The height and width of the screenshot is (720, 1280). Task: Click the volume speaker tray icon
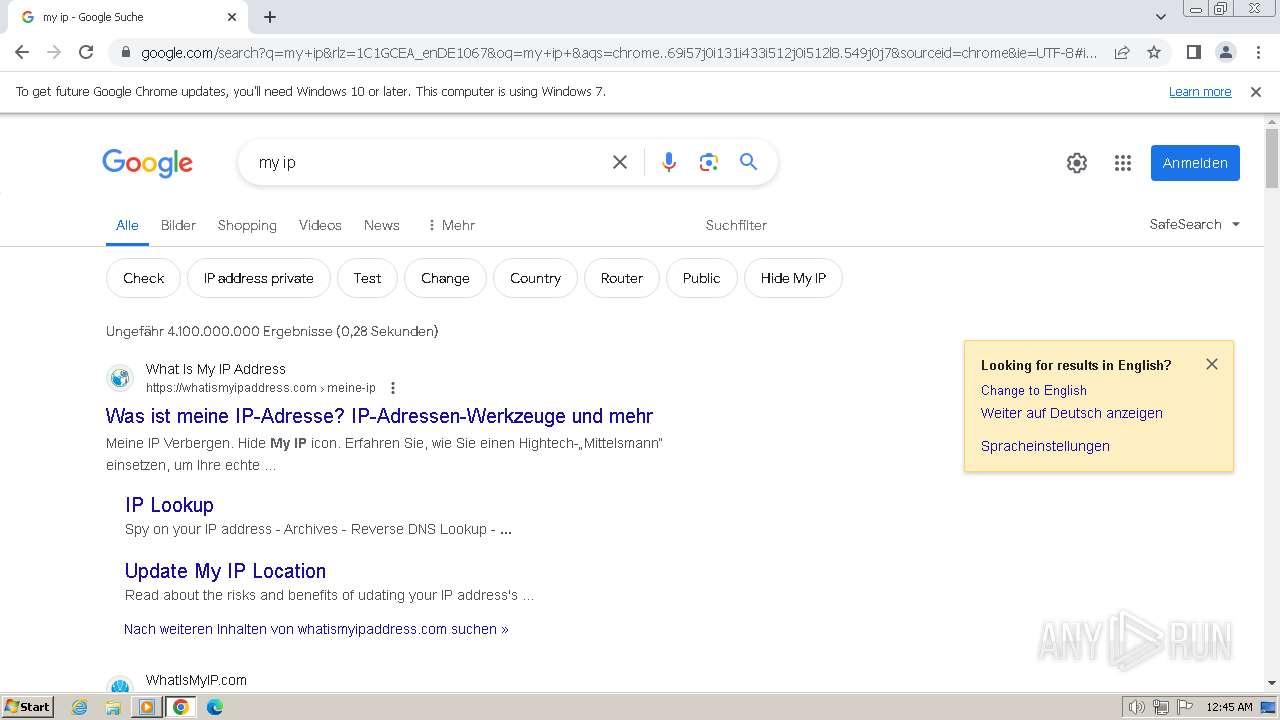[1137, 707]
